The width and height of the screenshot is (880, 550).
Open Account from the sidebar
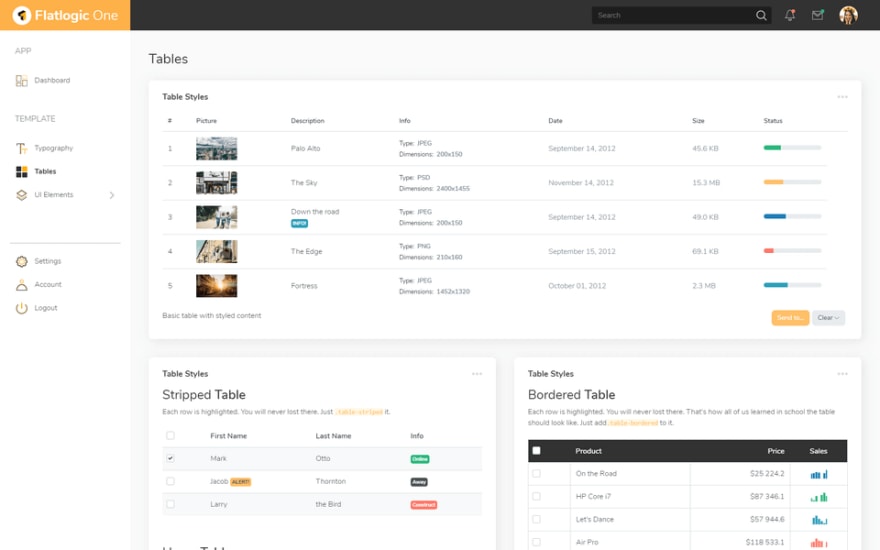tap(48, 285)
